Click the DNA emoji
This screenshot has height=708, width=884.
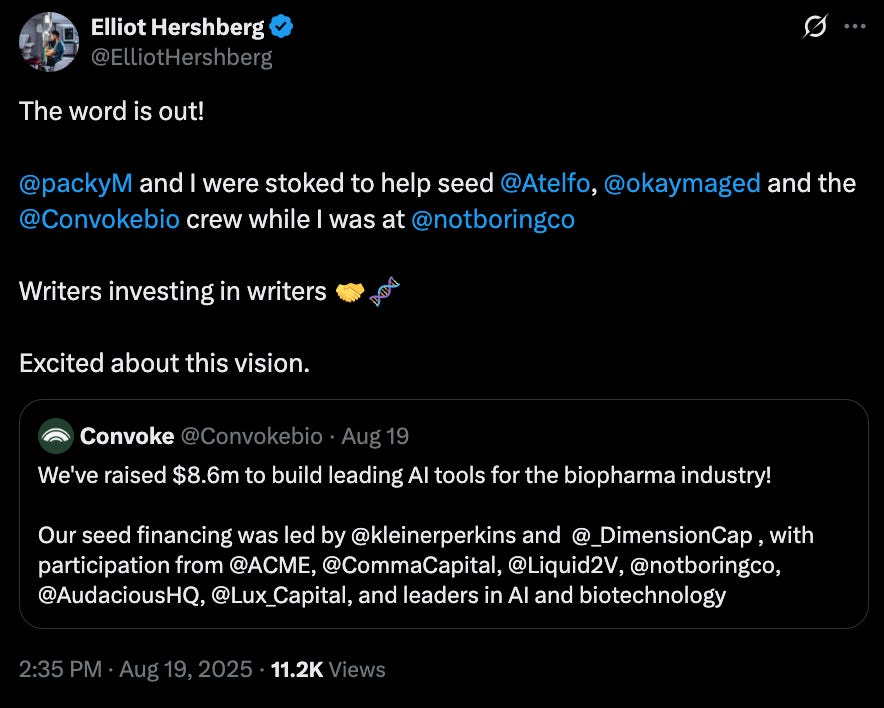[x=384, y=291]
